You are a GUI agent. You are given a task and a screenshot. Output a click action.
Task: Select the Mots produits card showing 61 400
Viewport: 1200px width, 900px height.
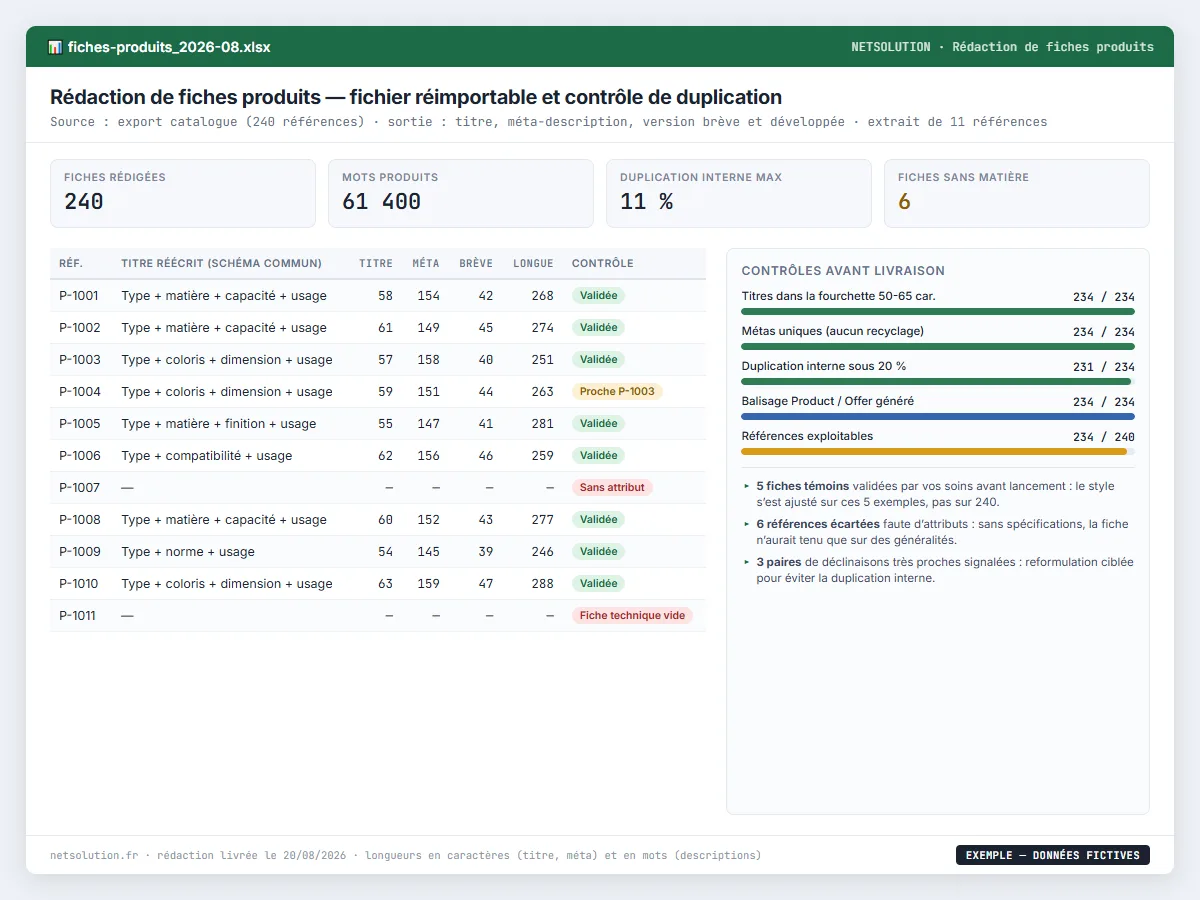(461, 193)
